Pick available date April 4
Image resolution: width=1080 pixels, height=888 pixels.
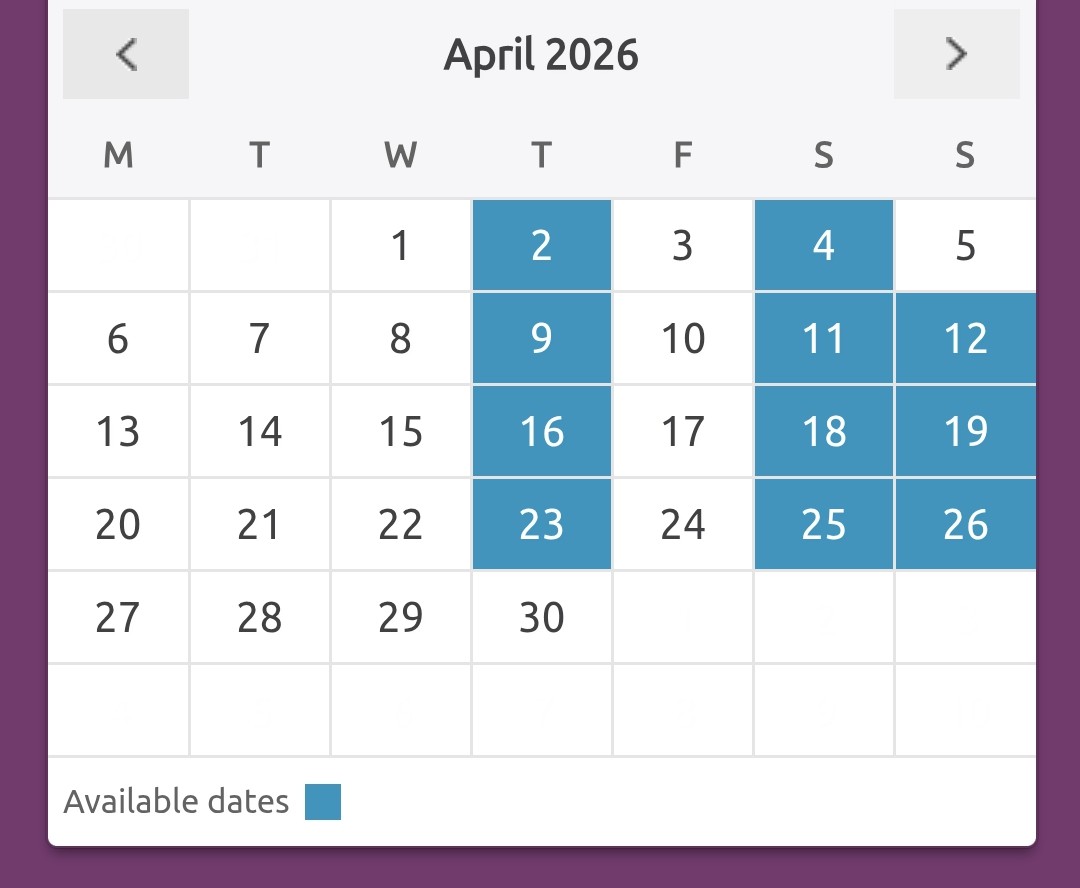point(823,246)
